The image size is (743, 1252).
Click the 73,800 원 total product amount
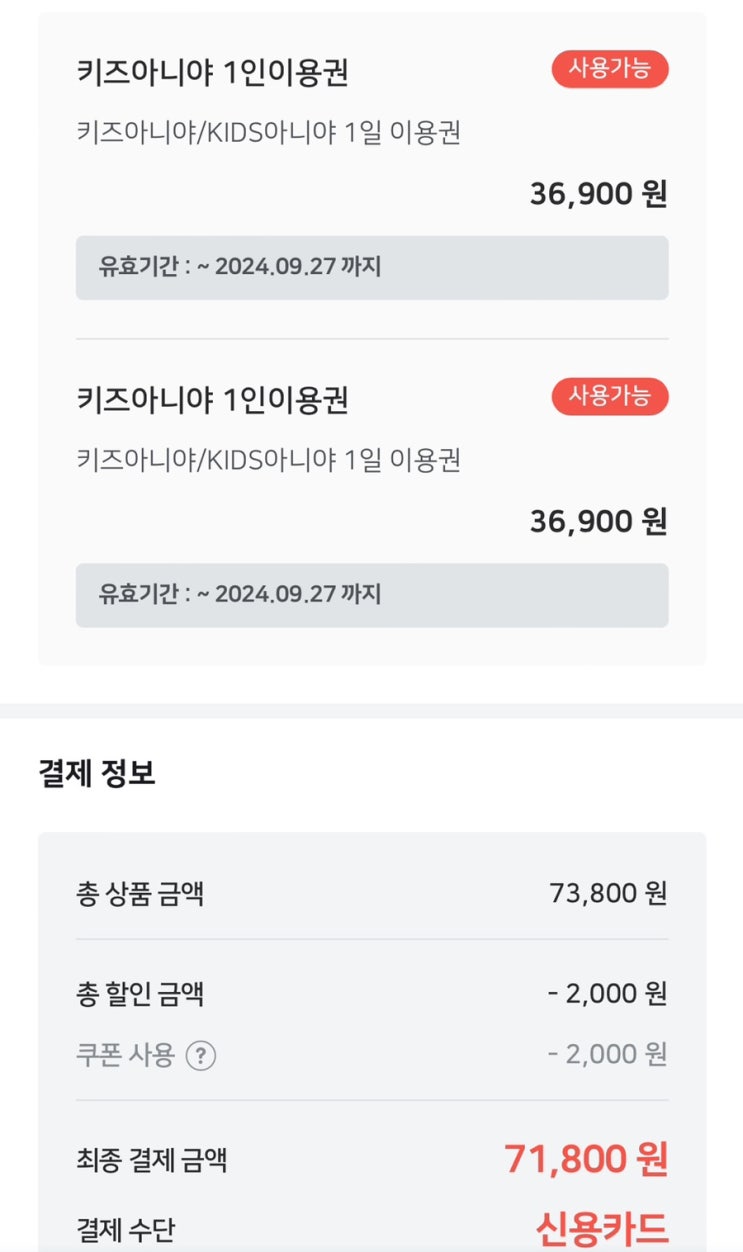click(607, 893)
